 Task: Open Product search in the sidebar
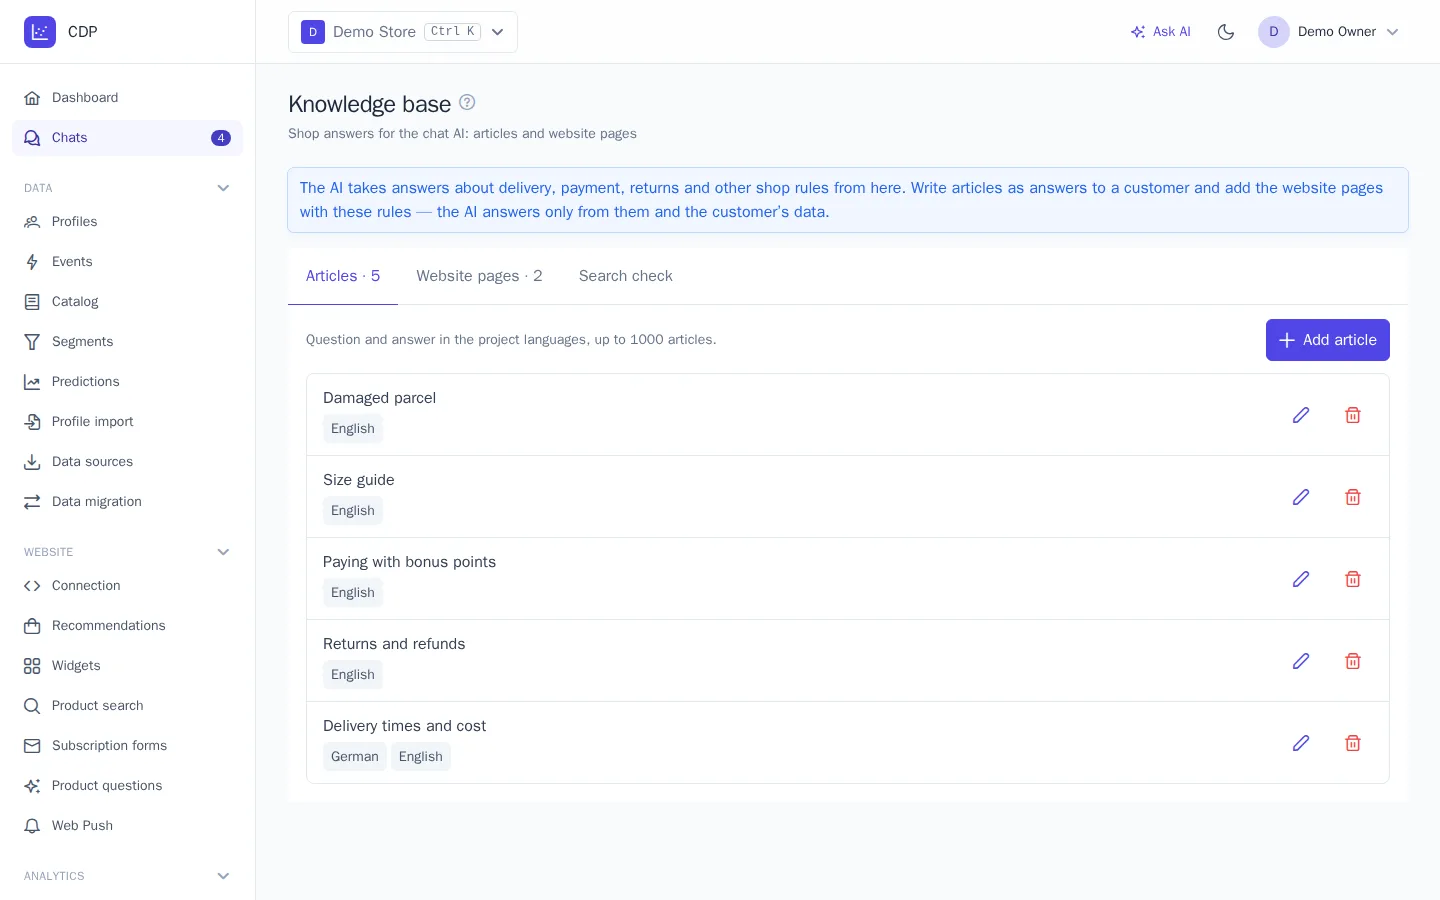pos(127,706)
